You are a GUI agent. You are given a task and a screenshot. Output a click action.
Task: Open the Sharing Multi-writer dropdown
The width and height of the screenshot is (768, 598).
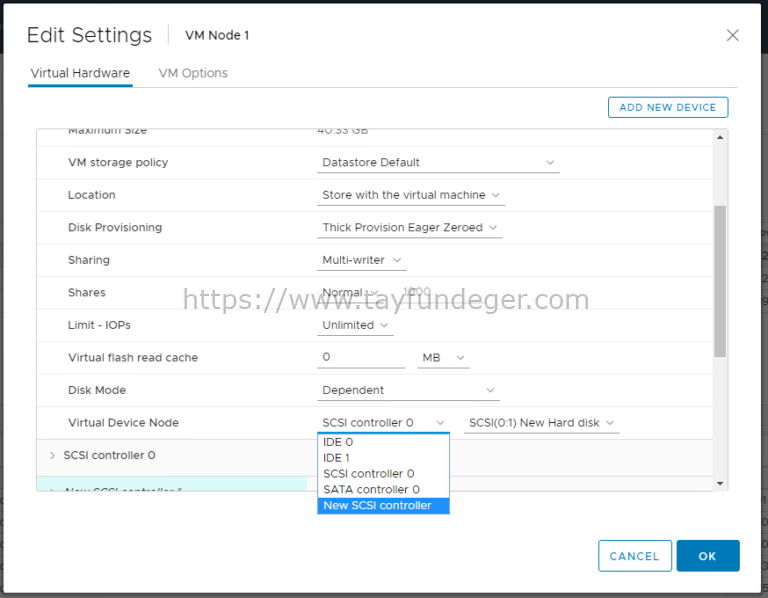coord(362,260)
